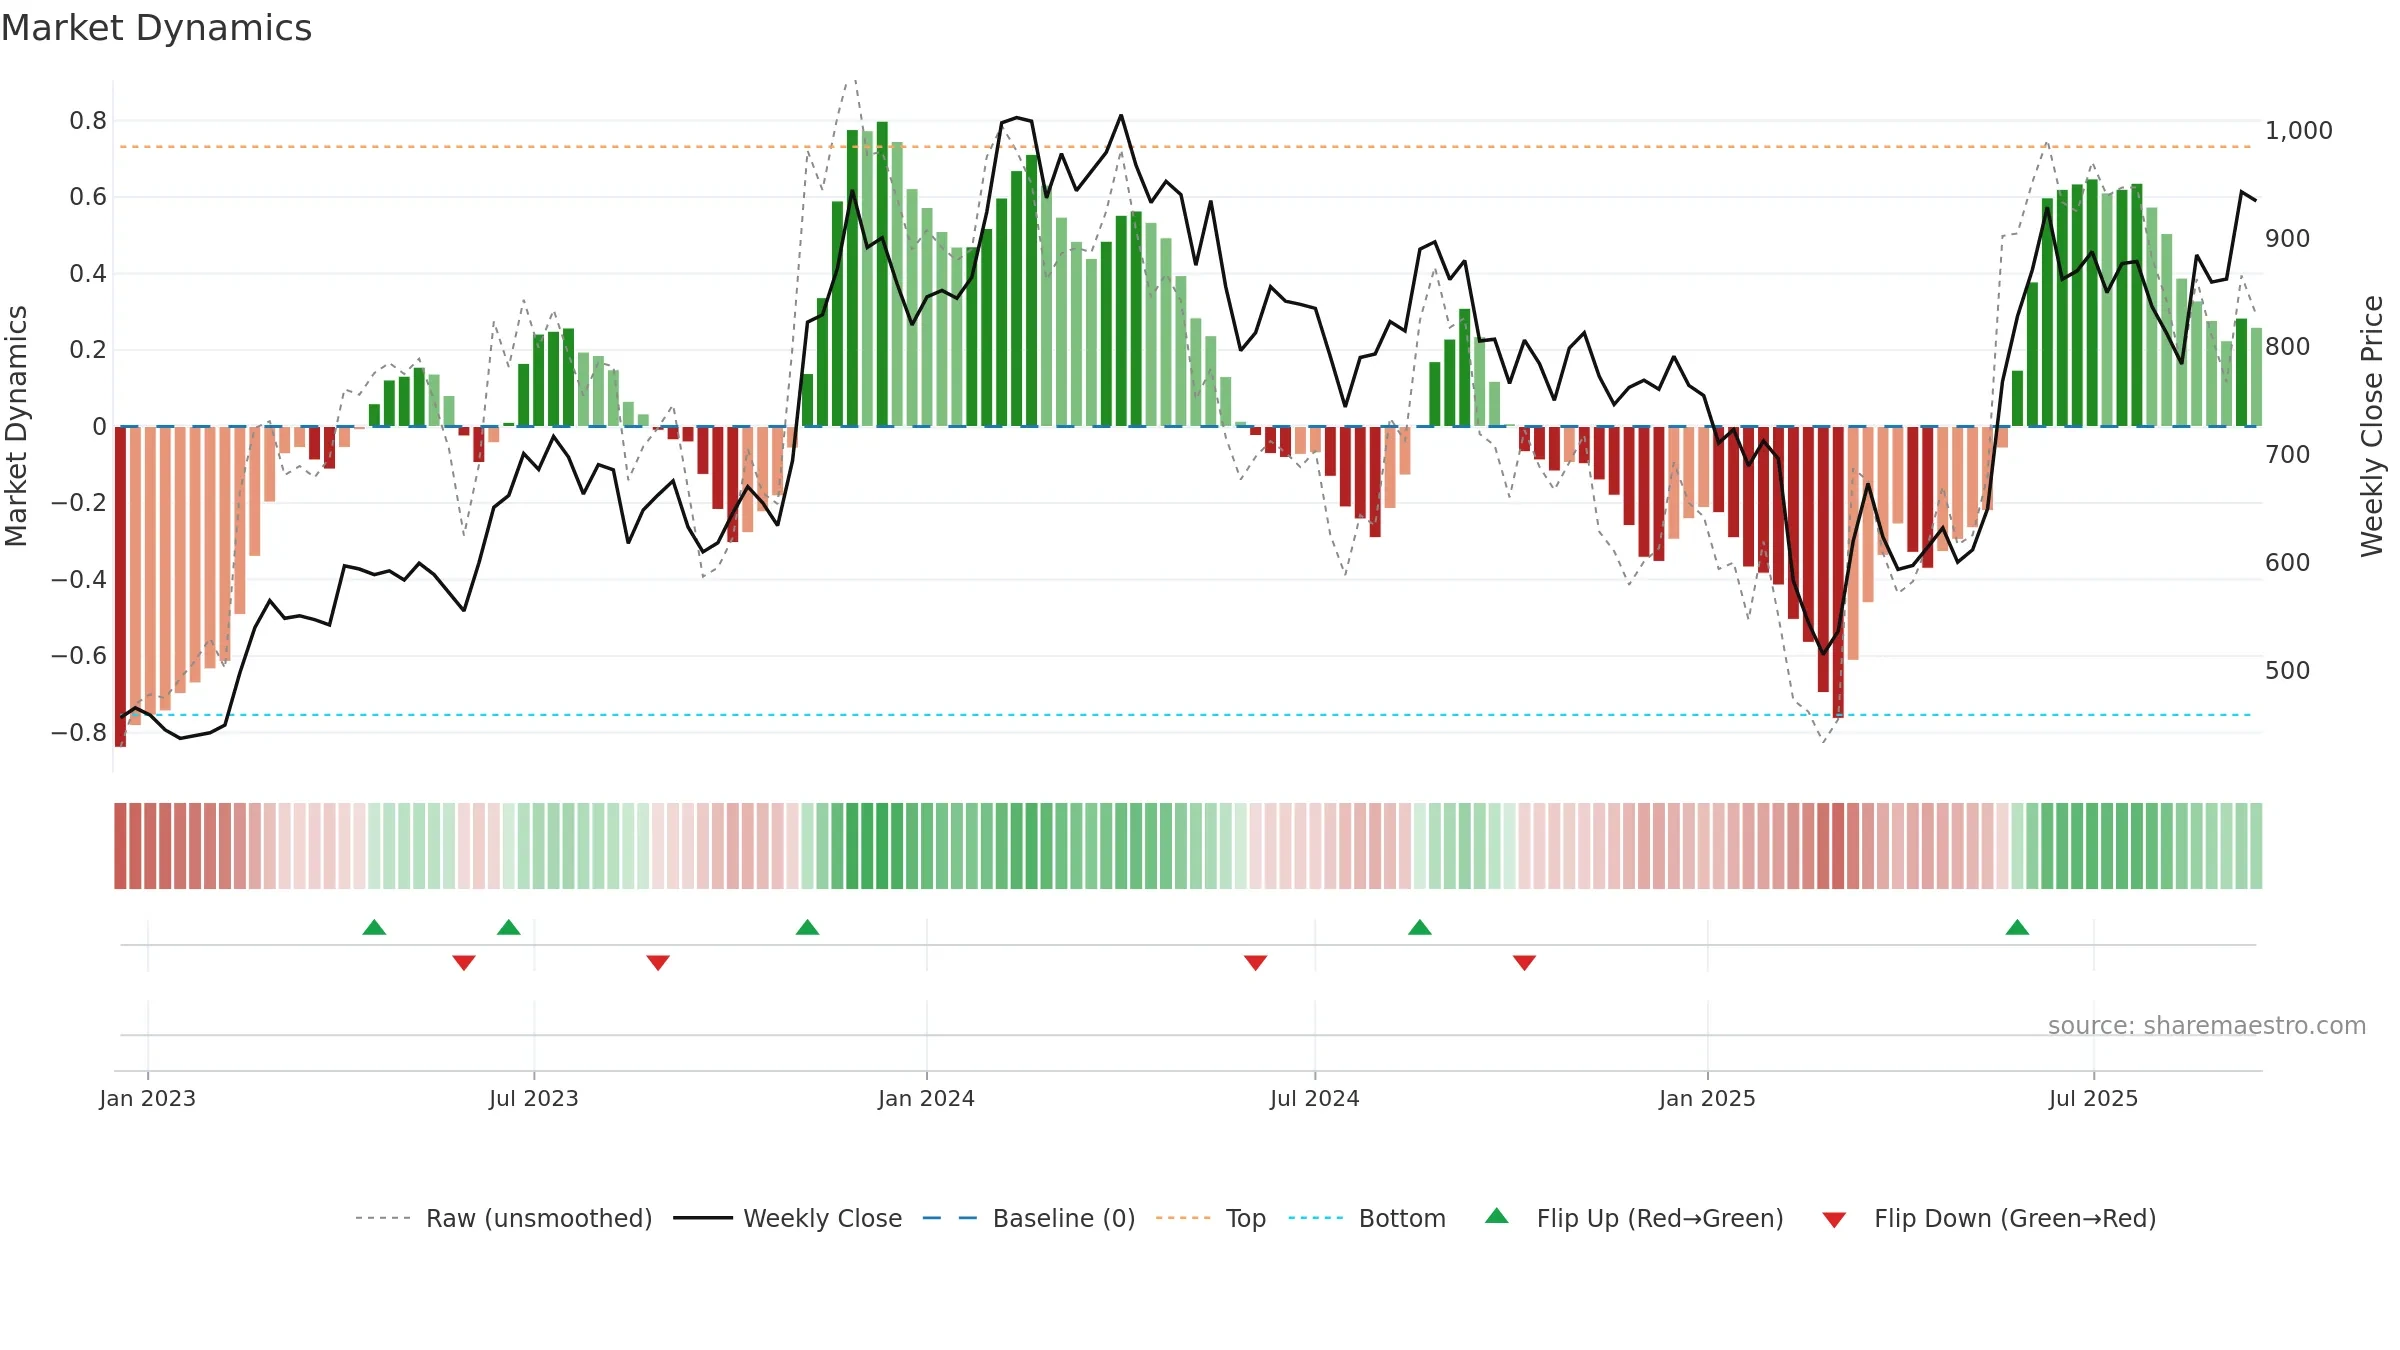
Task: Click green flip-up marker before Jul 2025
Action: click(2017, 927)
